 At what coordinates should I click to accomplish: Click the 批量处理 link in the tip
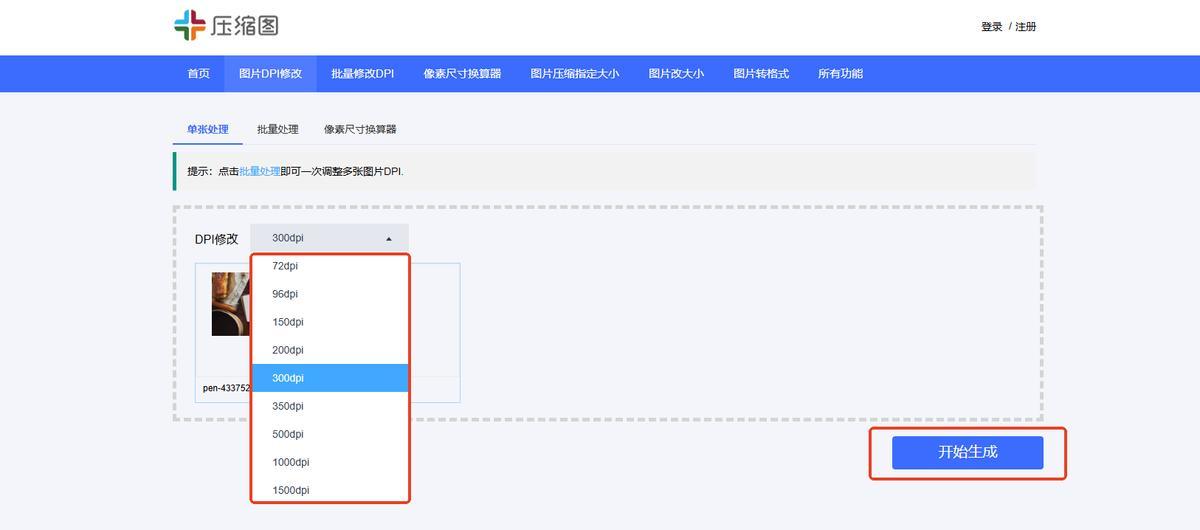click(x=259, y=171)
